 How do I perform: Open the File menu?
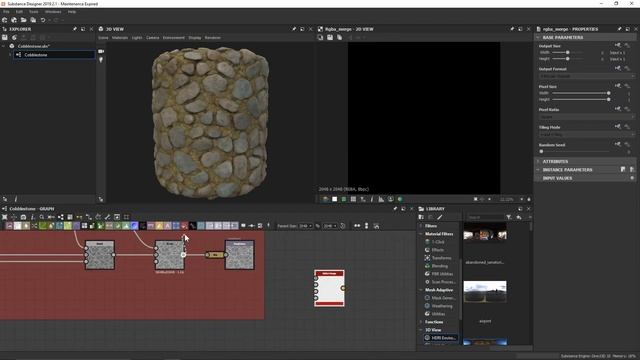(x=6, y=12)
